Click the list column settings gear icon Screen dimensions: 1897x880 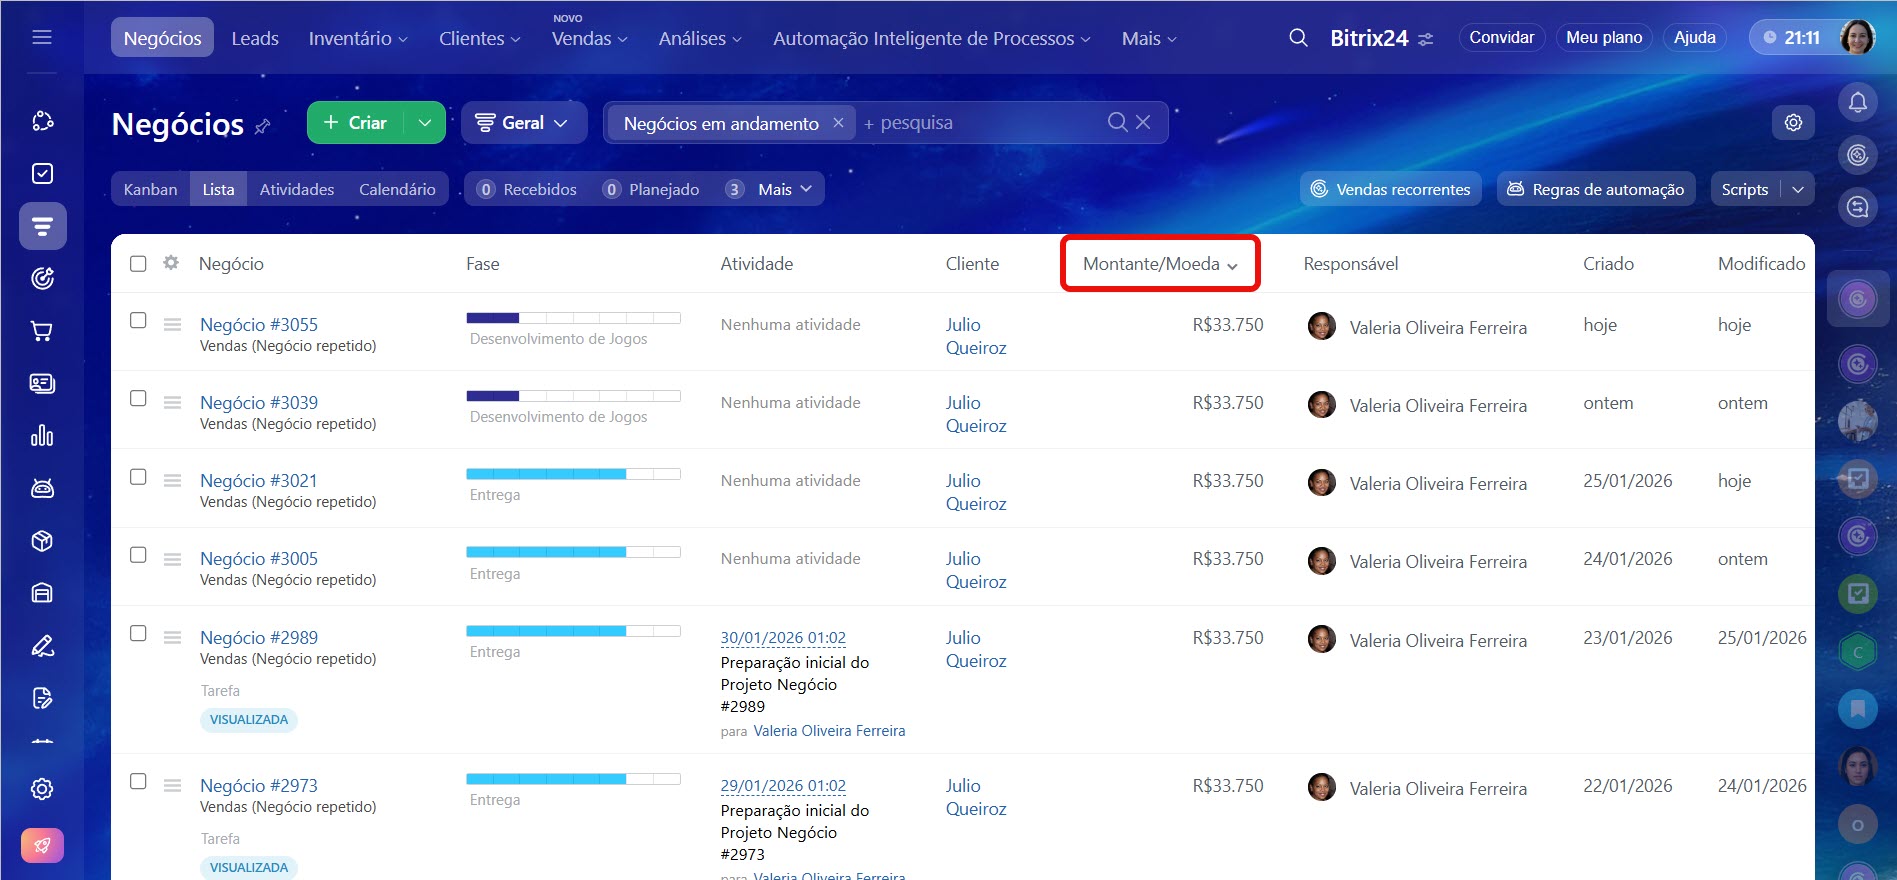point(171,263)
